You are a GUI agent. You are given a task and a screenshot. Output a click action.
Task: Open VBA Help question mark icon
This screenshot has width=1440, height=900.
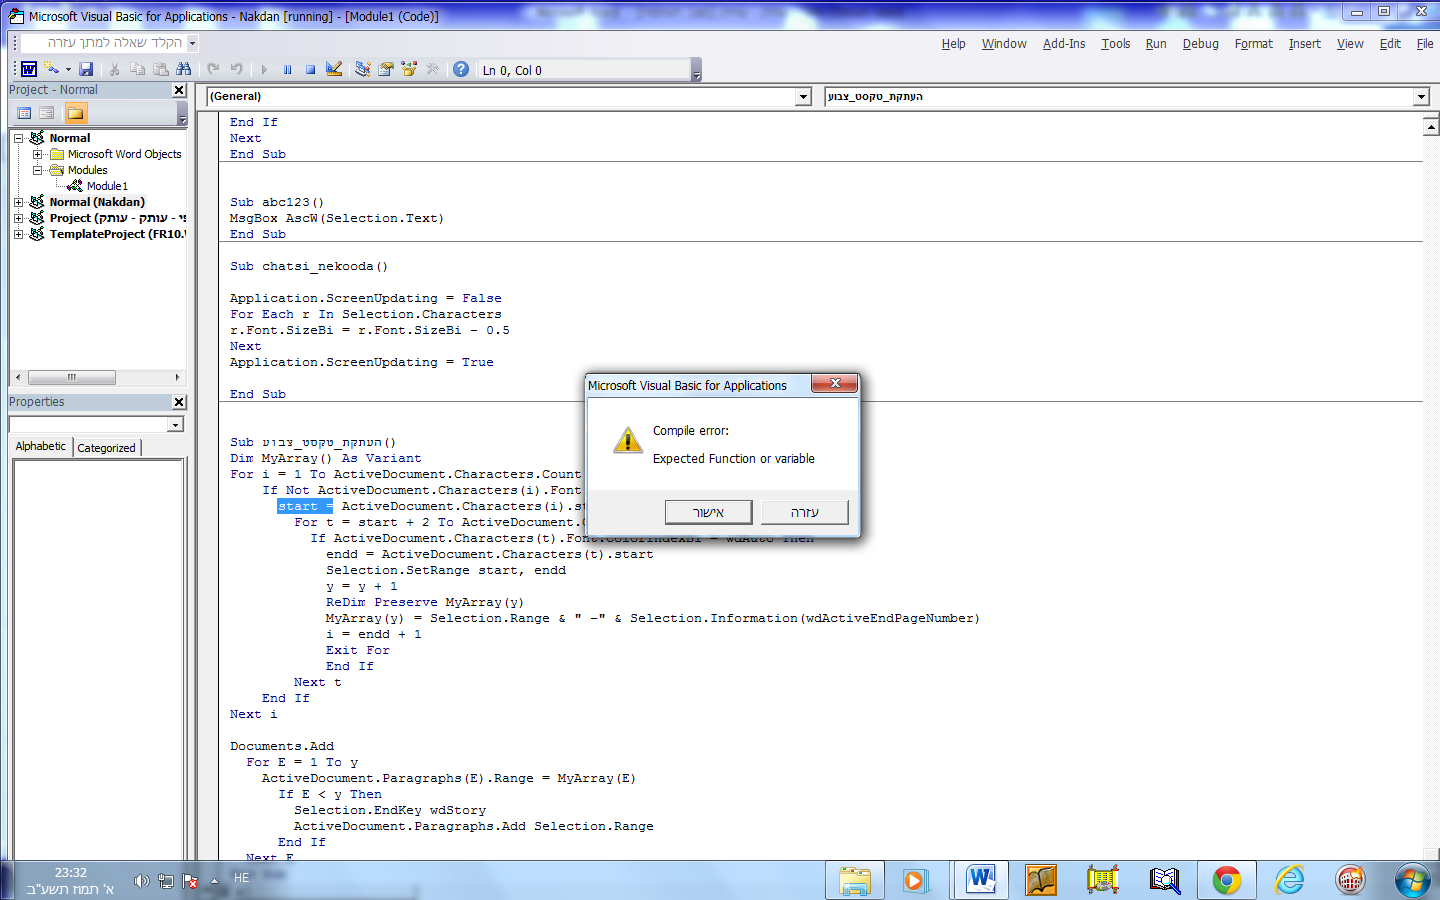[460, 69]
